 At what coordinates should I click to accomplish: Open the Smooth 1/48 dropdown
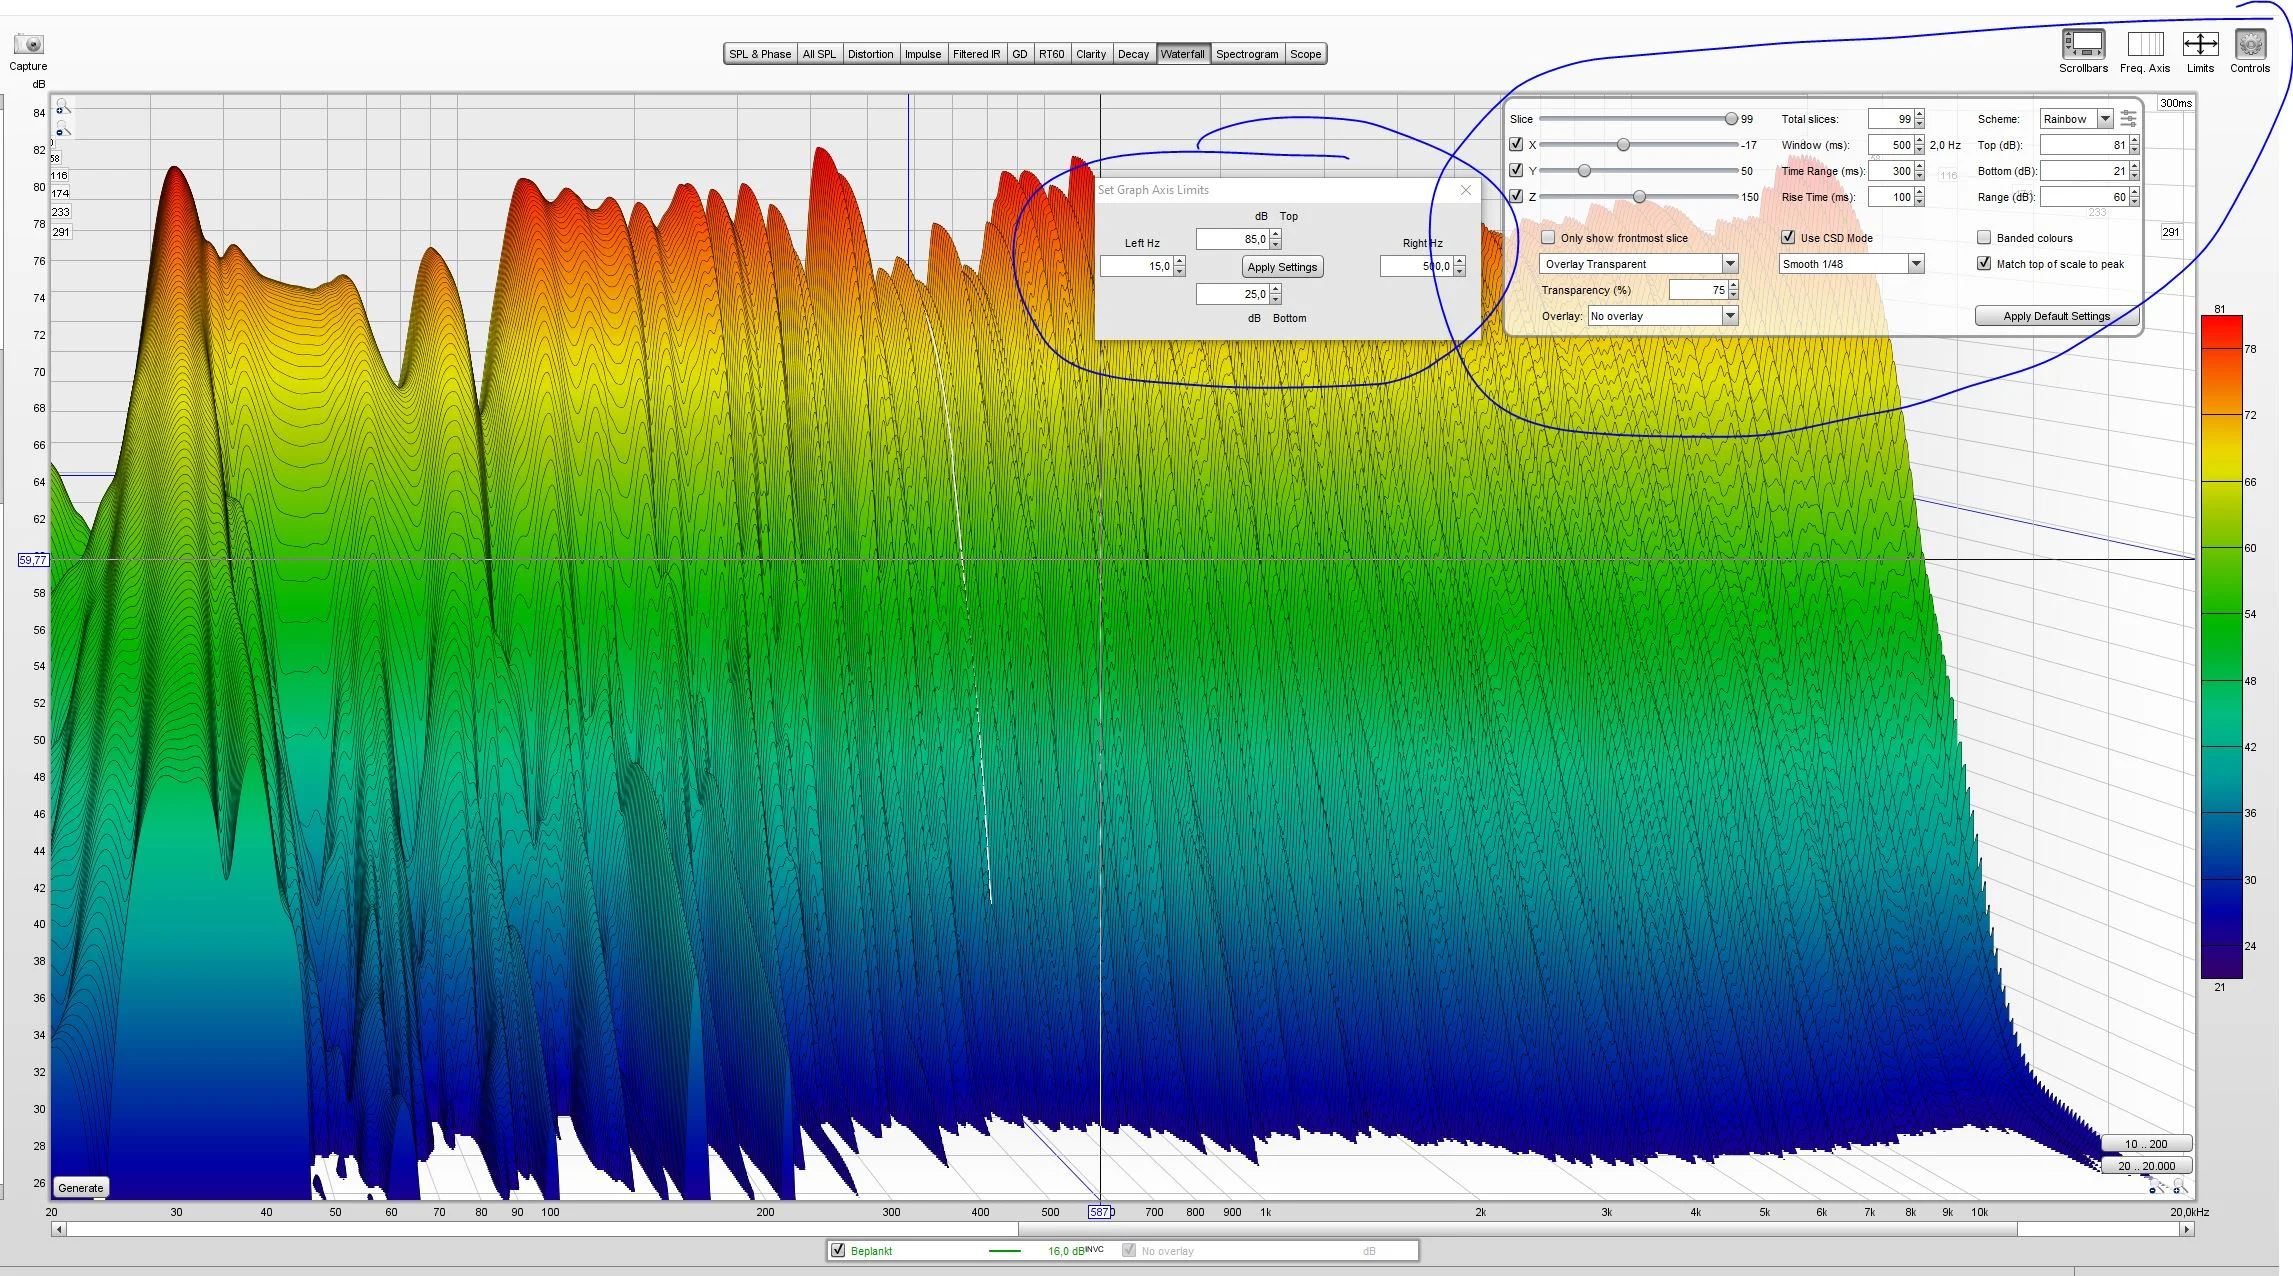click(1851, 264)
